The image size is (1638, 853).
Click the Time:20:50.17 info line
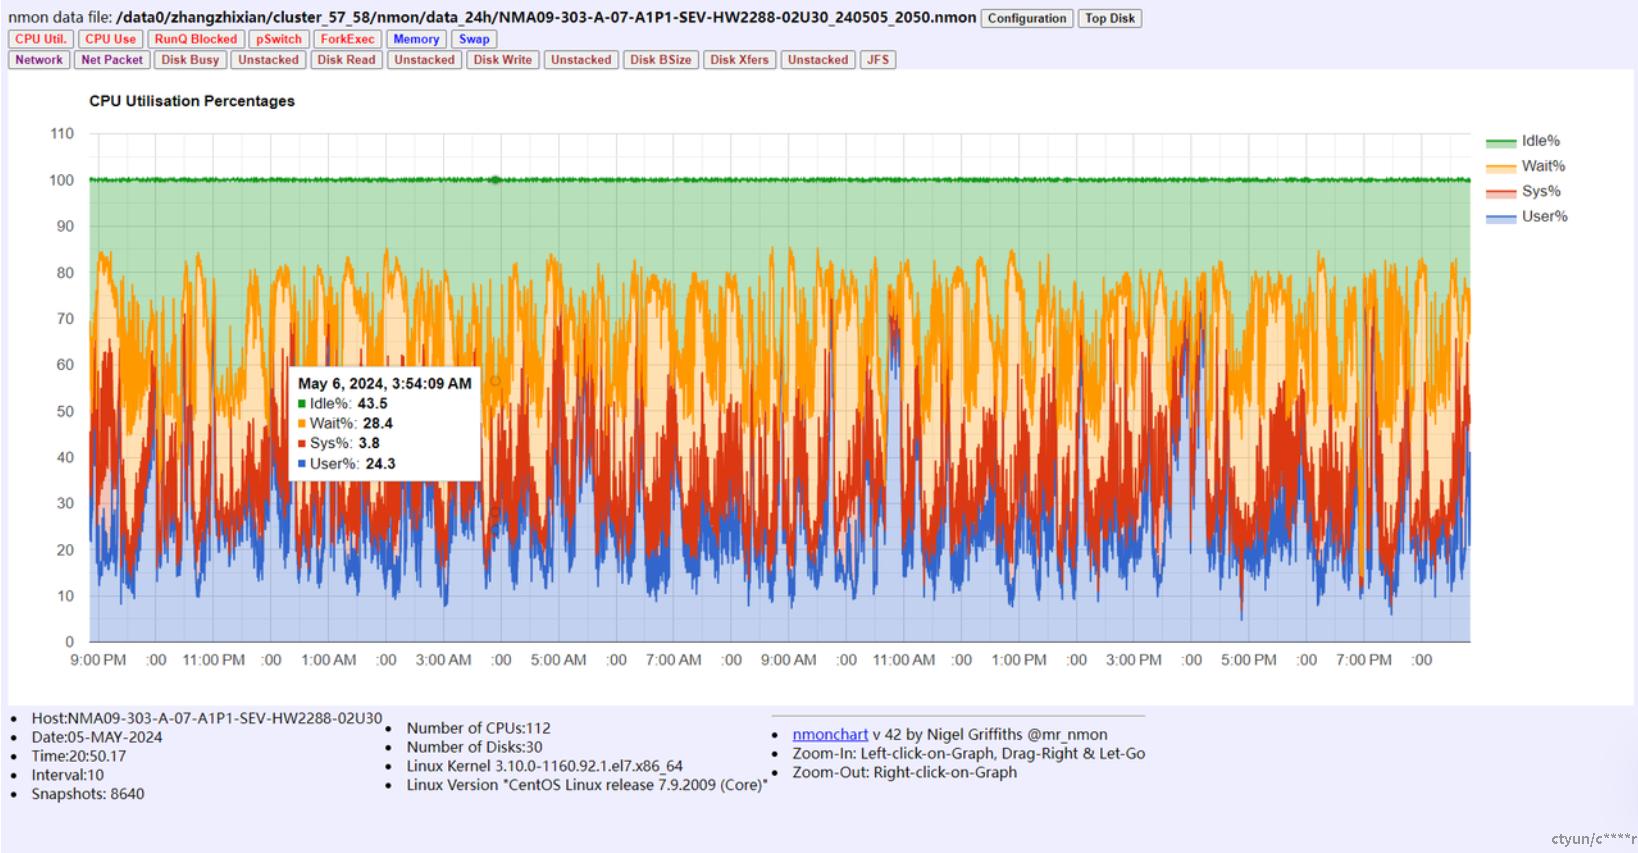[x=79, y=756]
